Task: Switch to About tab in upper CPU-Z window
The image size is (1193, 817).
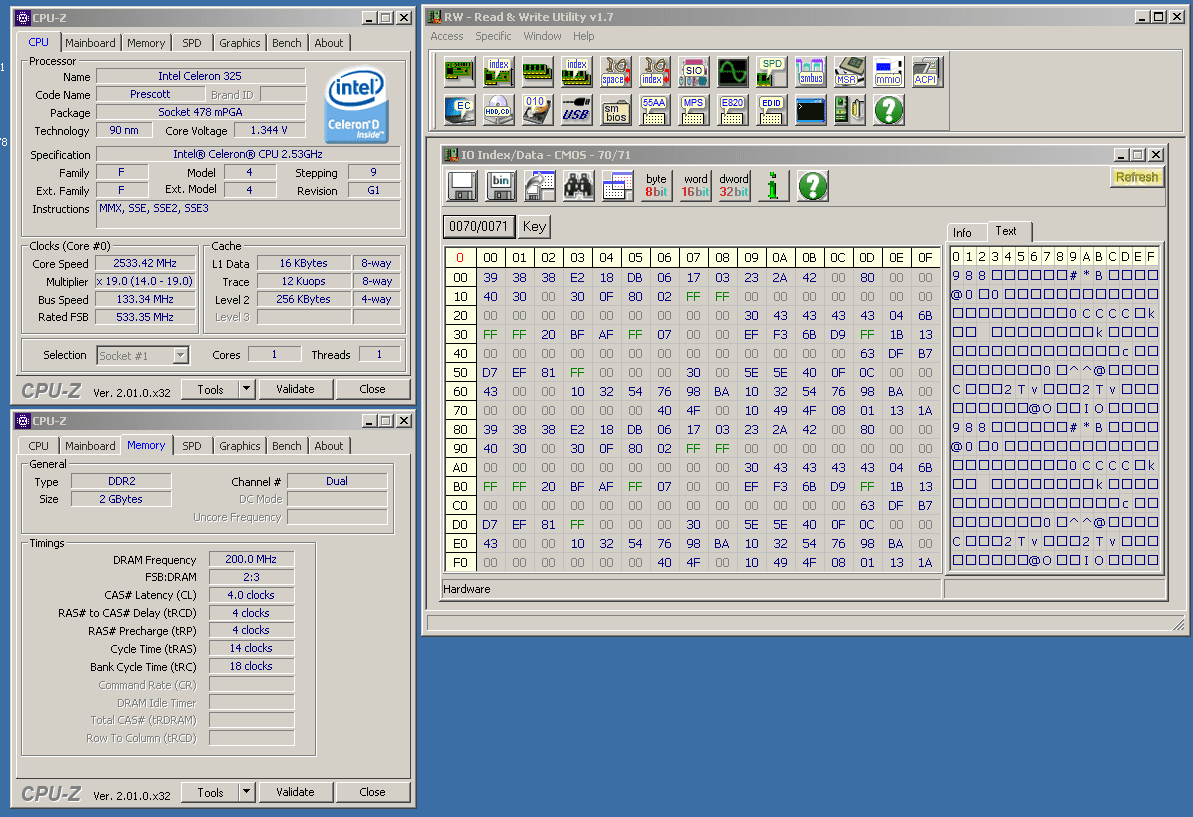Action: [x=329, y=43]
